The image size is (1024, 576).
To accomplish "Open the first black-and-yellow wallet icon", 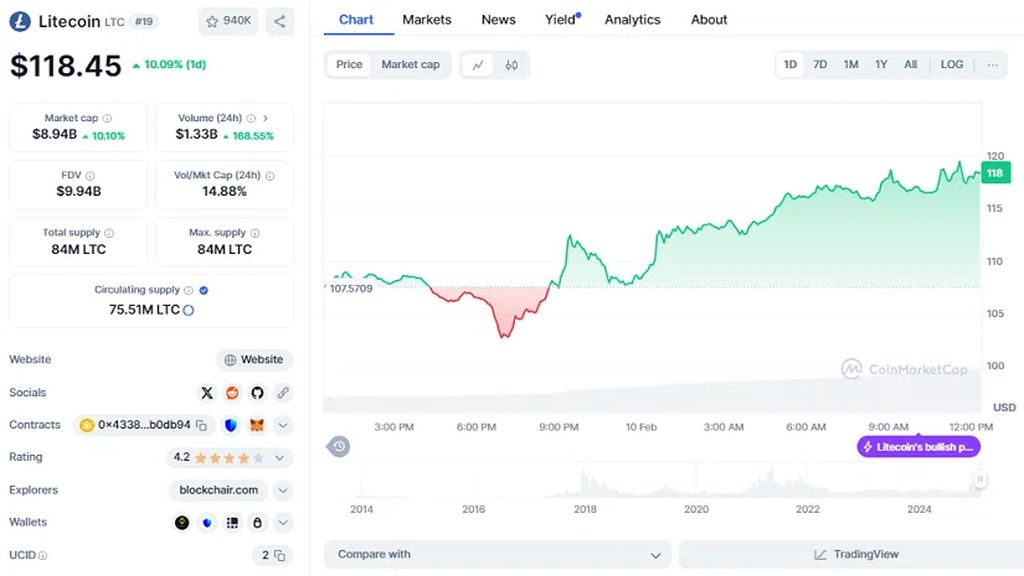I will tap(182, 522).
